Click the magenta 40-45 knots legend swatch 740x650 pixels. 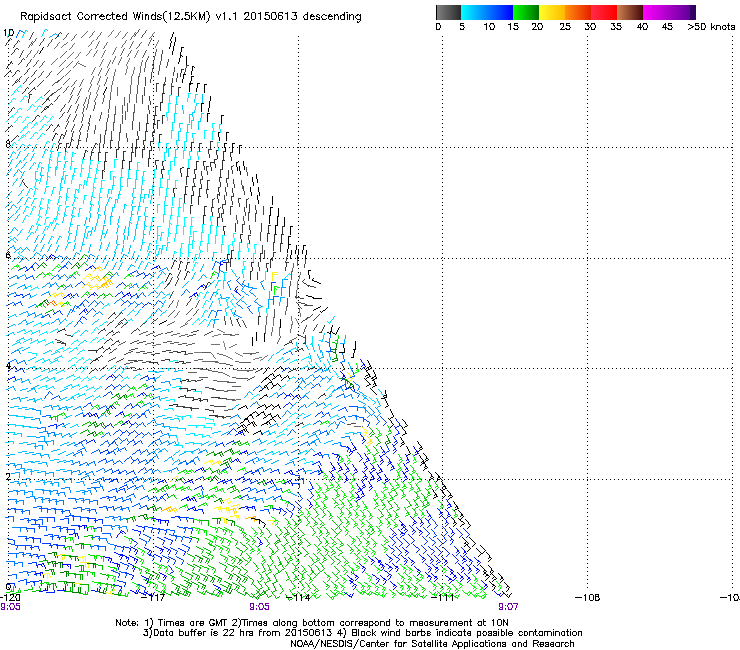tap(656, 12)
